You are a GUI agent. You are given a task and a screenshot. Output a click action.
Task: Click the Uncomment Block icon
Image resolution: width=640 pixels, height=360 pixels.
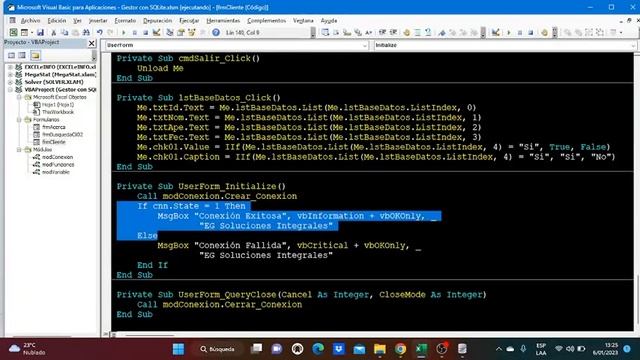[x=428, y=32]
